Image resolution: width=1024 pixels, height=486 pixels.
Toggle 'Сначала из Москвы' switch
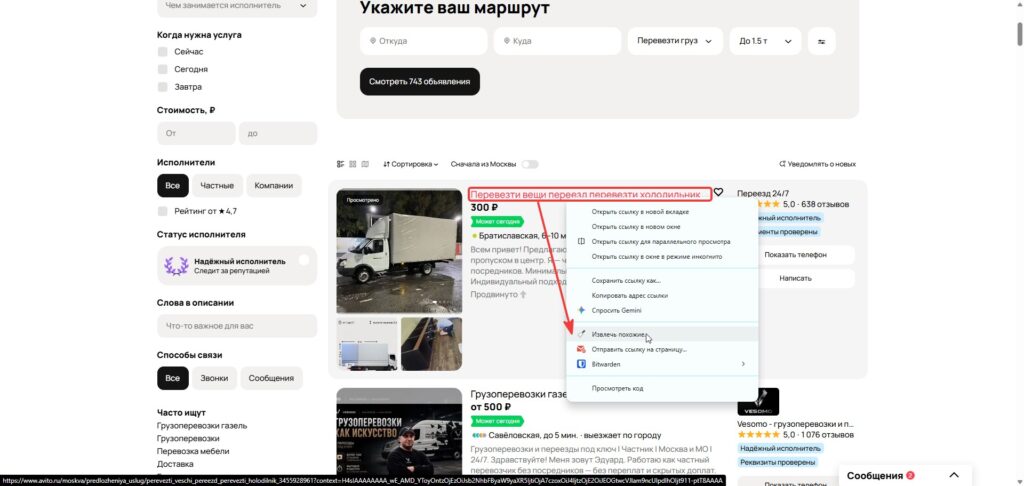pyautogui.click(x=530, y=164)
